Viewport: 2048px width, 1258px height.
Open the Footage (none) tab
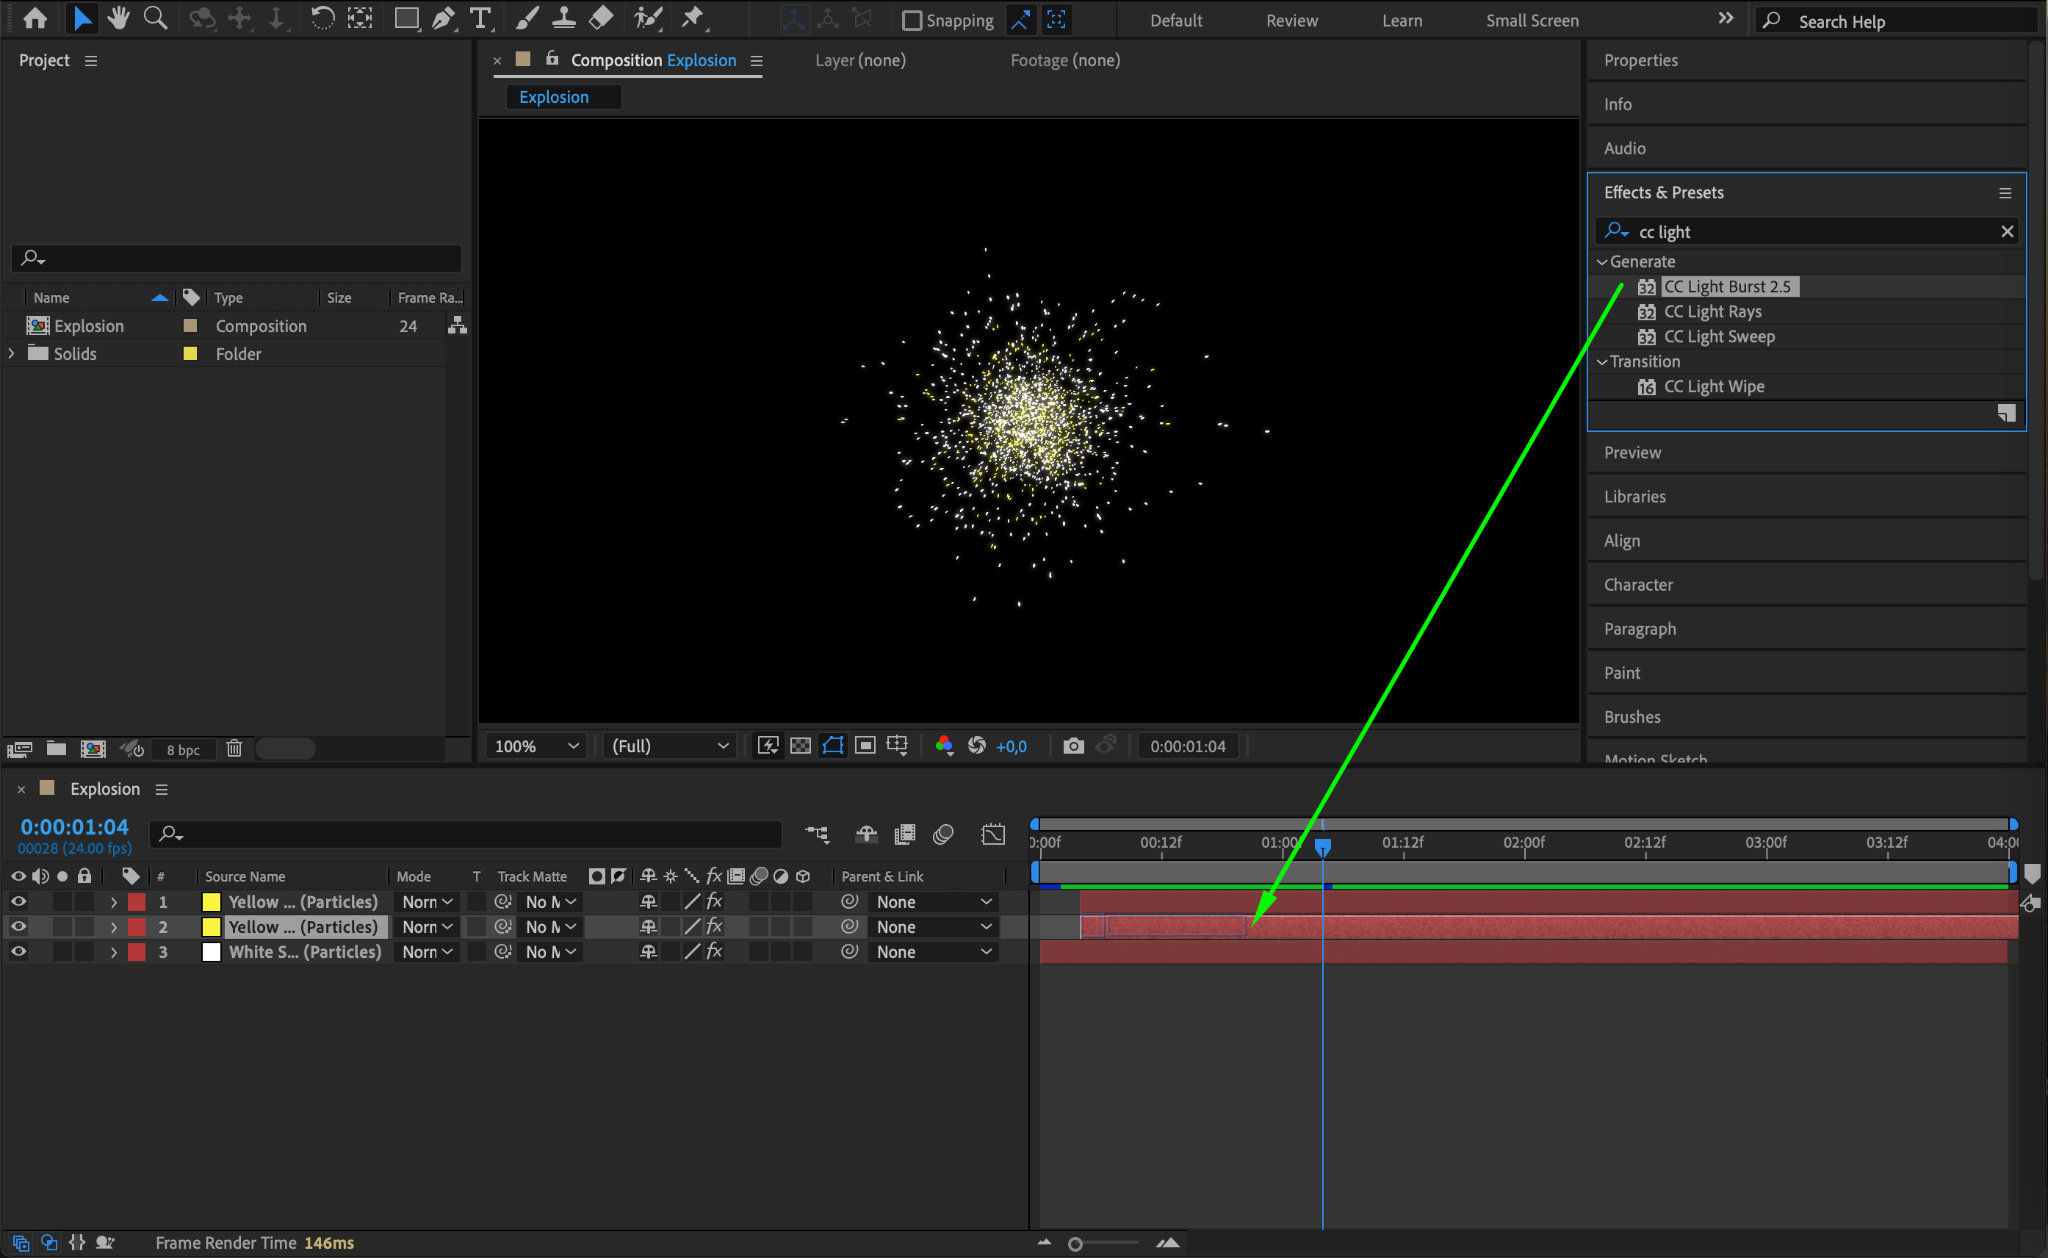click(1064, 60)
